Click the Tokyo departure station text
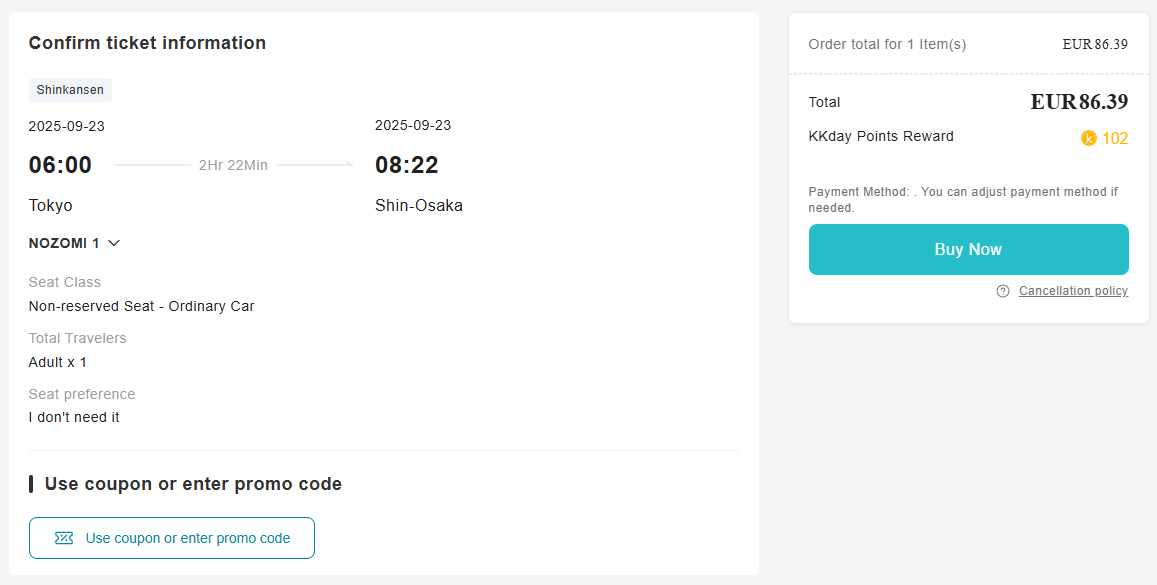Viewport: 1157px width, 585px height. pos(51,206)
